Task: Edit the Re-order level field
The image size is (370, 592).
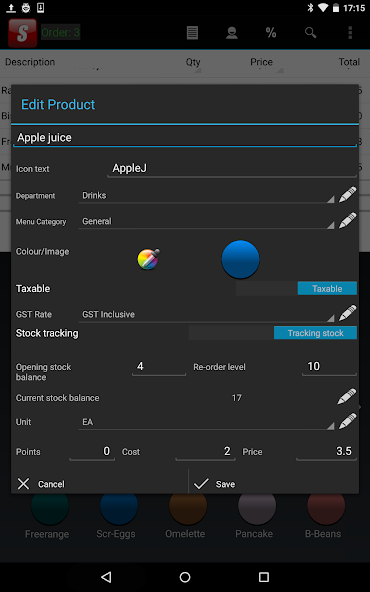Action: (x=329, y=367)
